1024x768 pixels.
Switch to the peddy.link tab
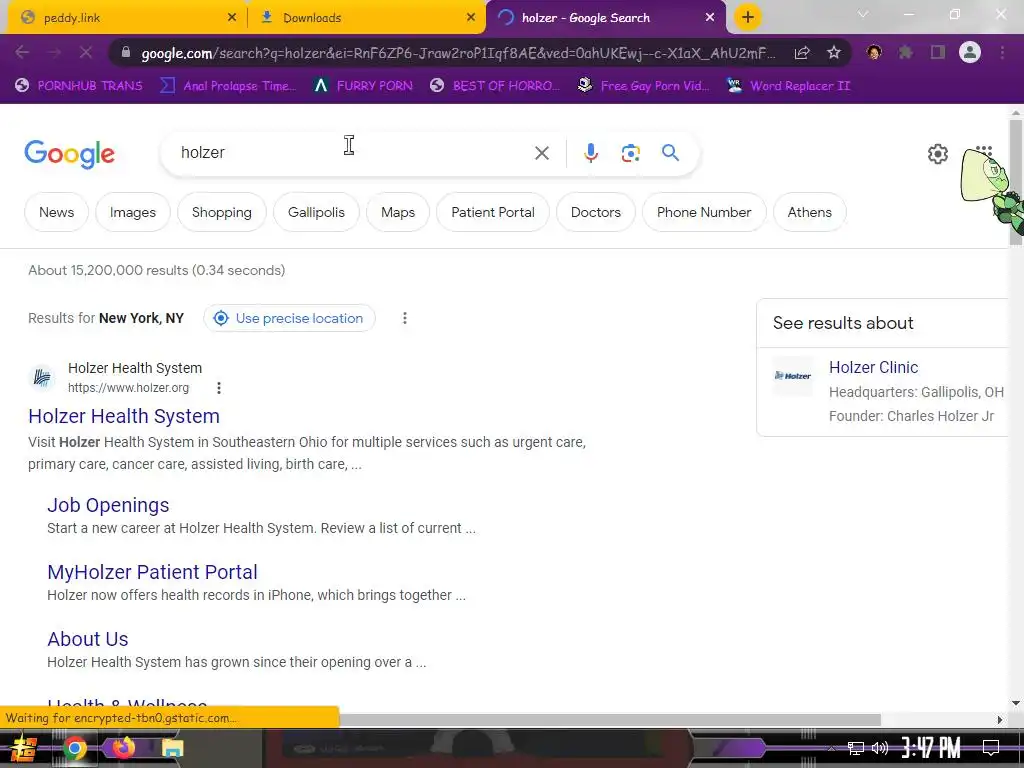tap(123, 18)
